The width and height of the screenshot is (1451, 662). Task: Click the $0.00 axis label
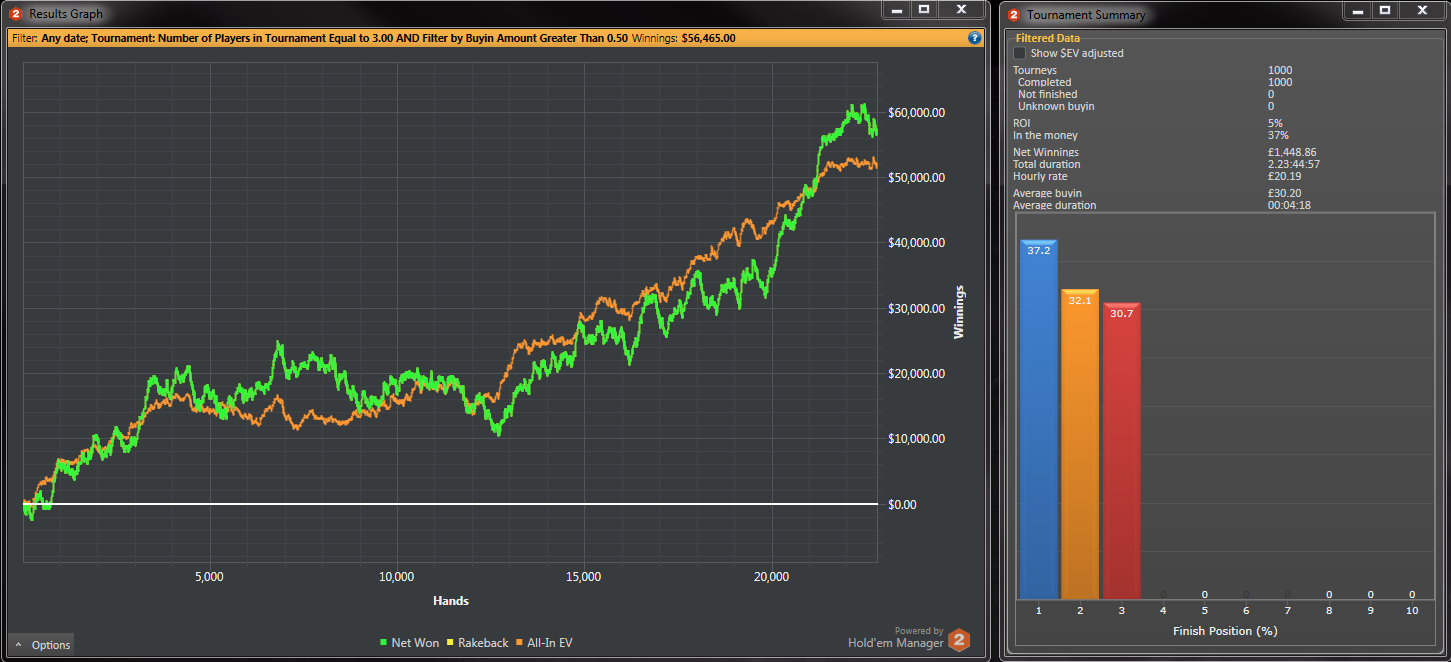pos(902,505)
